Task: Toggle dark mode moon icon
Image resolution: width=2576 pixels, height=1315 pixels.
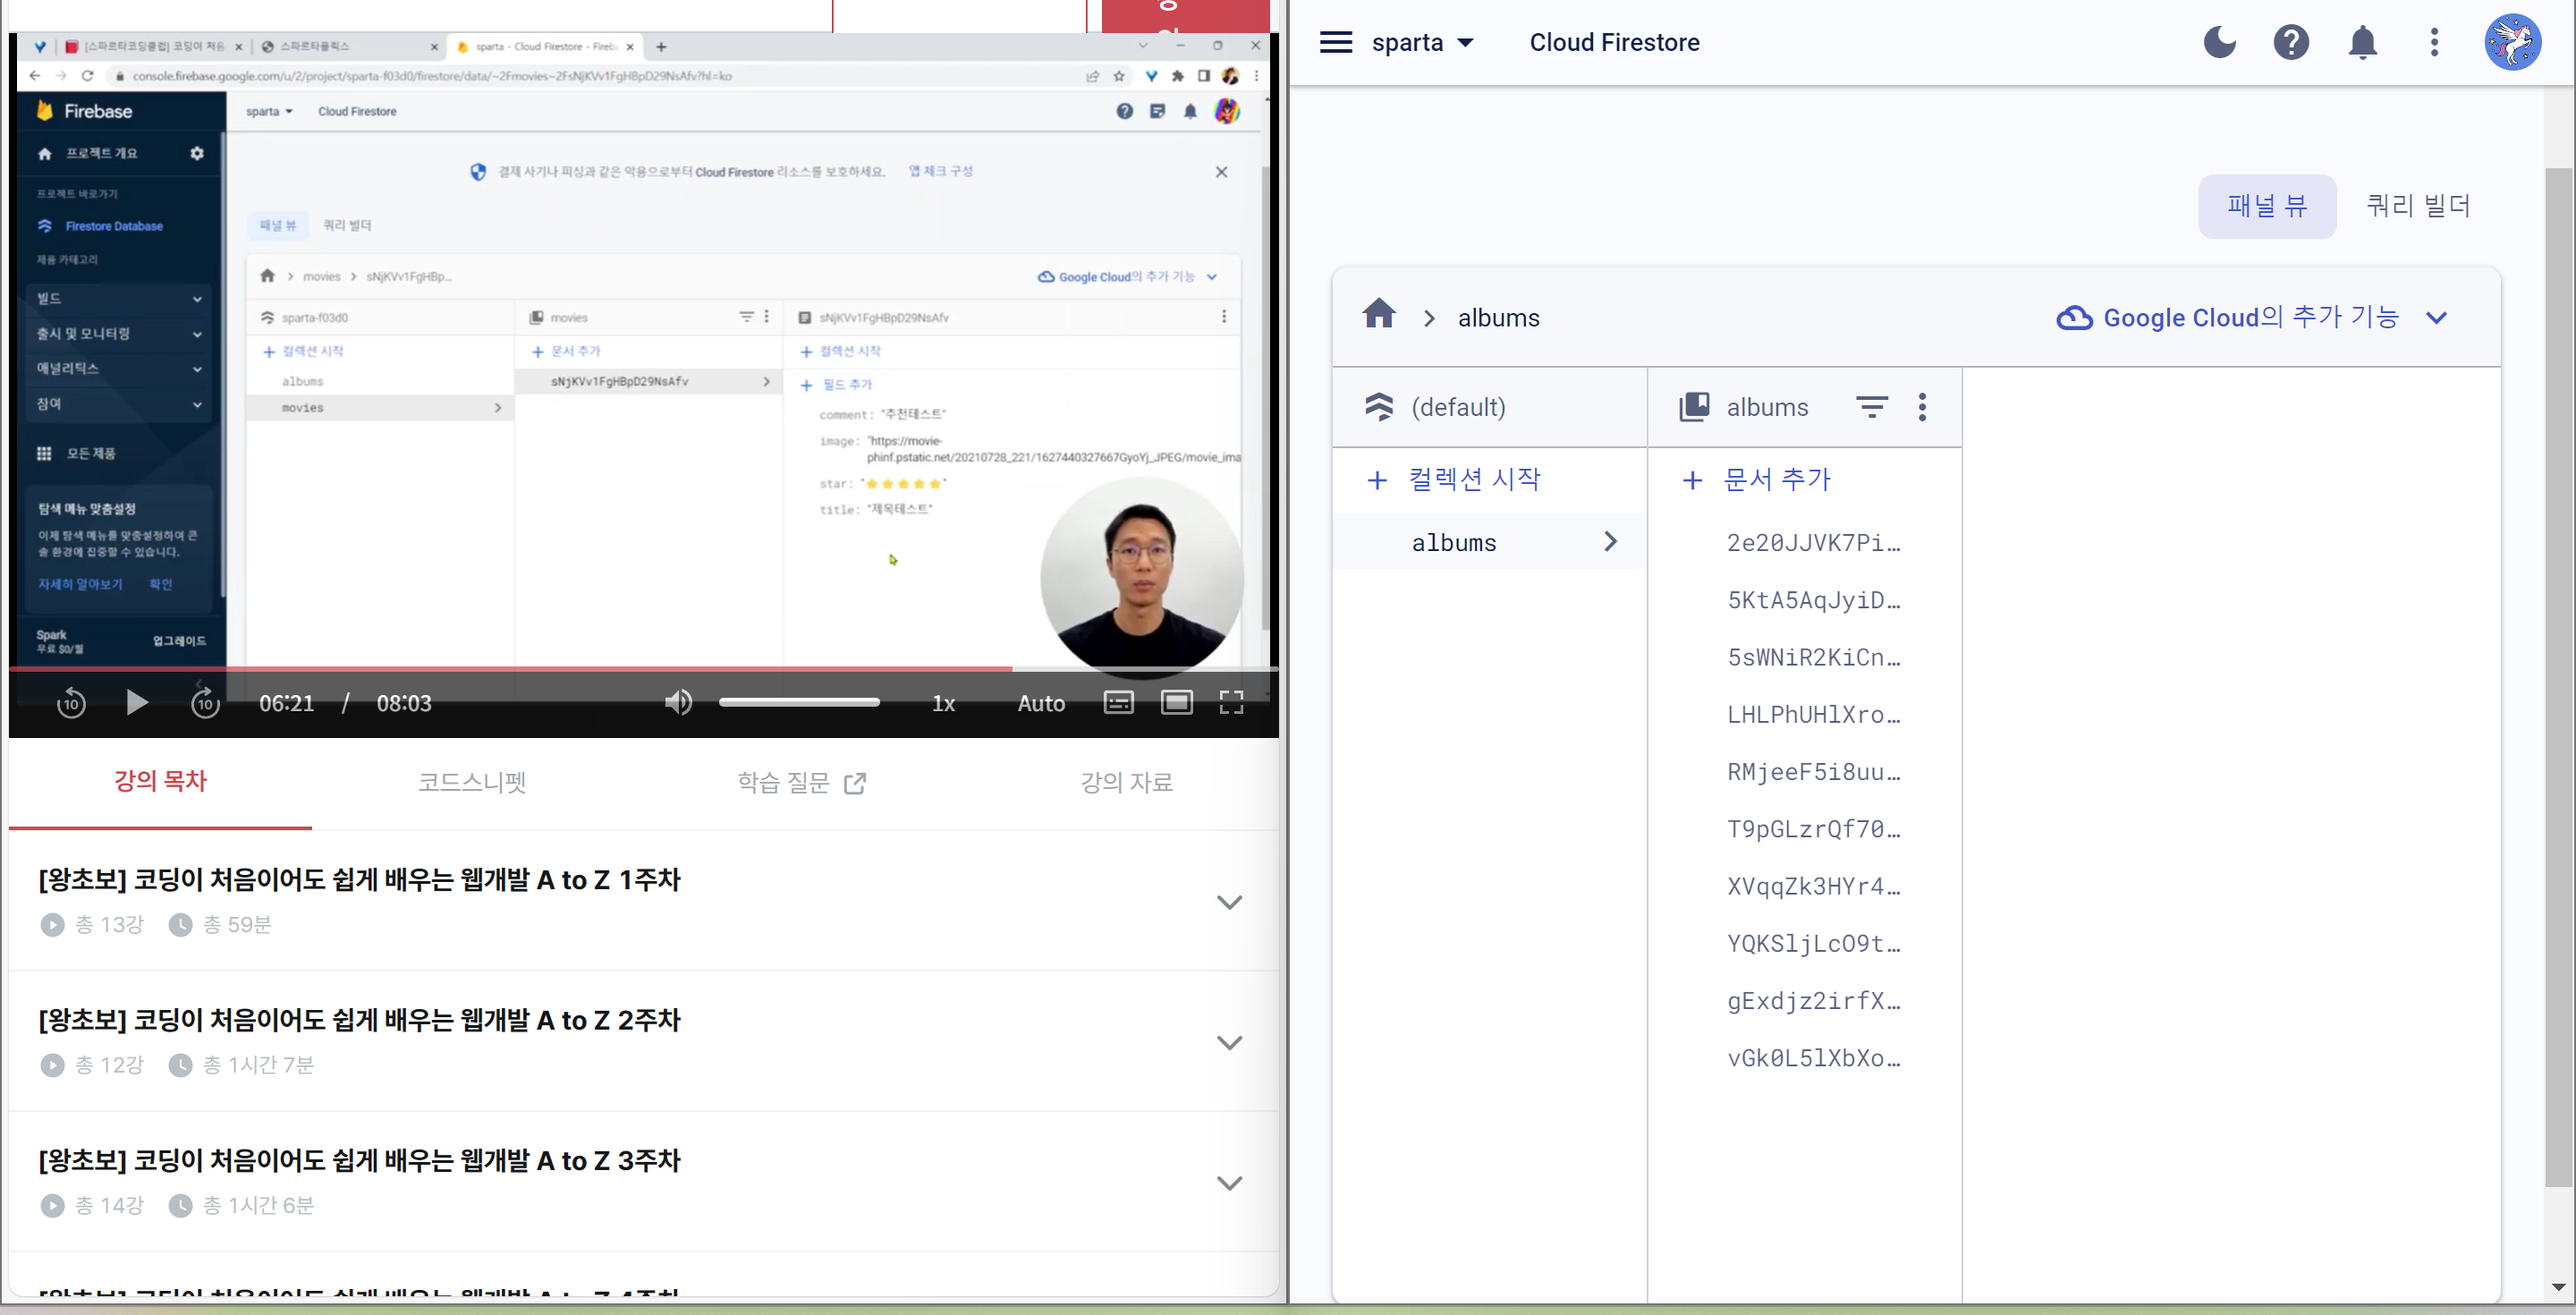Action: coord(2219,42)
